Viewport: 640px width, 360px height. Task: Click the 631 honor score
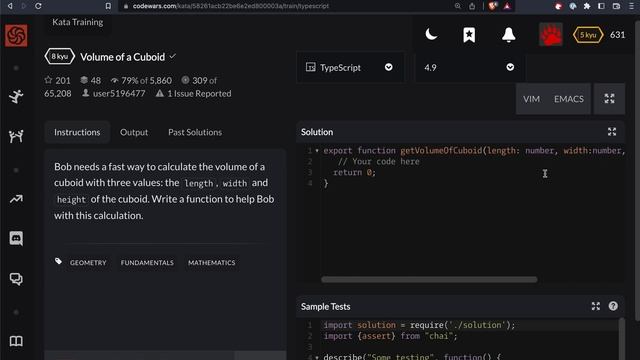click(x=617, y=35)
